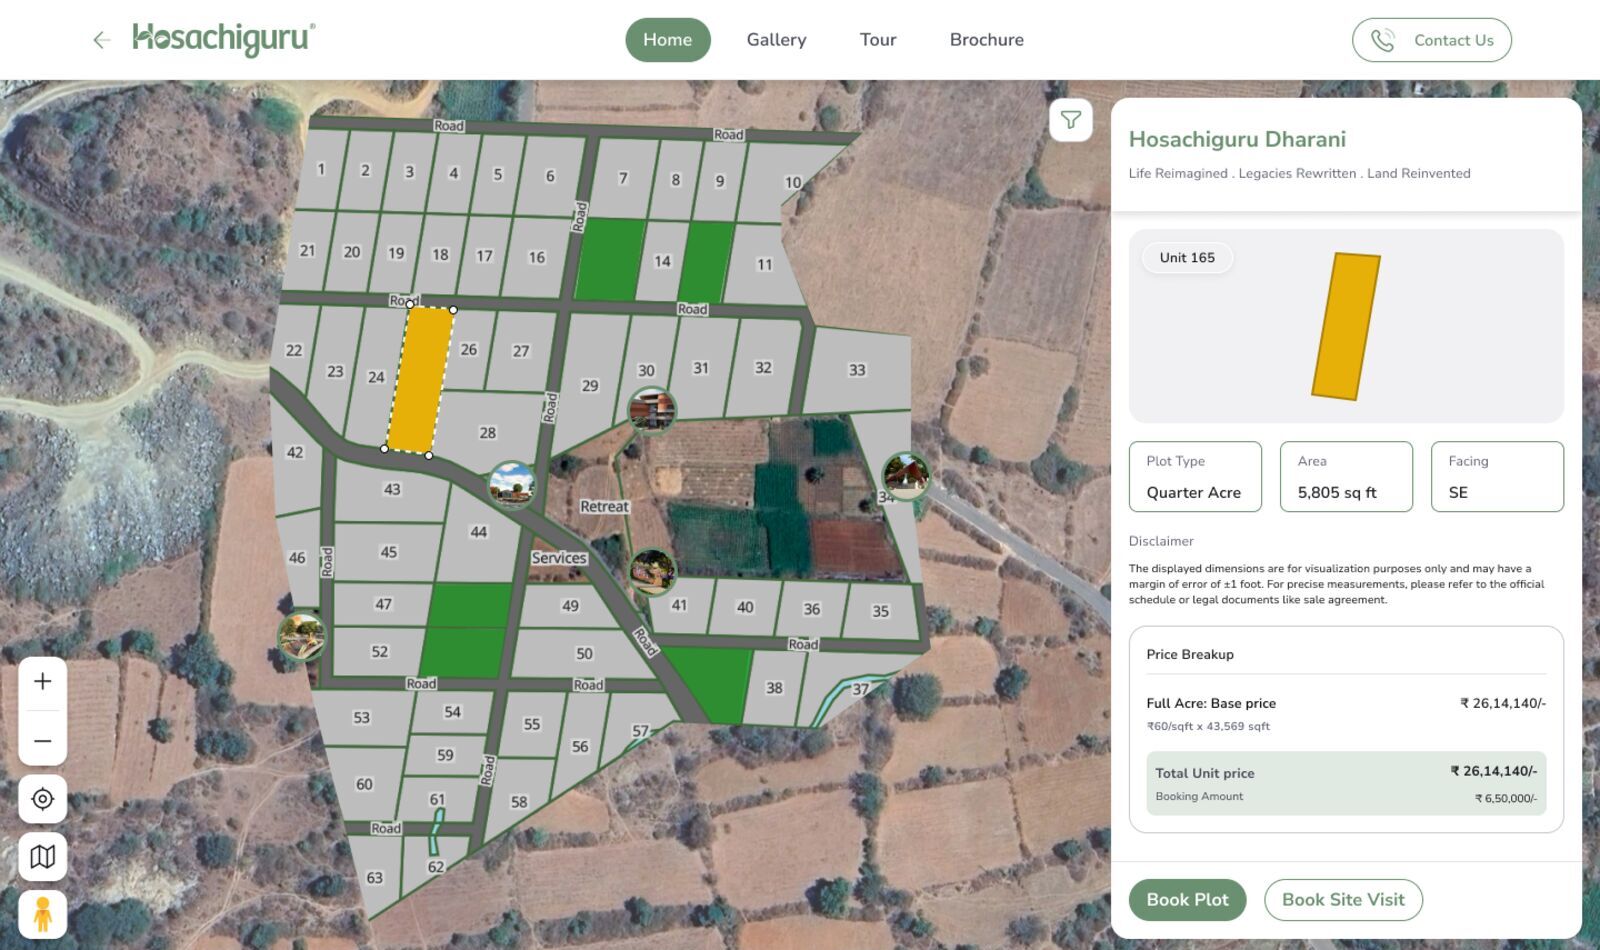Select plot 45 on the map
The height and width of the screenshot is (950, 1600).
(389, 552)
